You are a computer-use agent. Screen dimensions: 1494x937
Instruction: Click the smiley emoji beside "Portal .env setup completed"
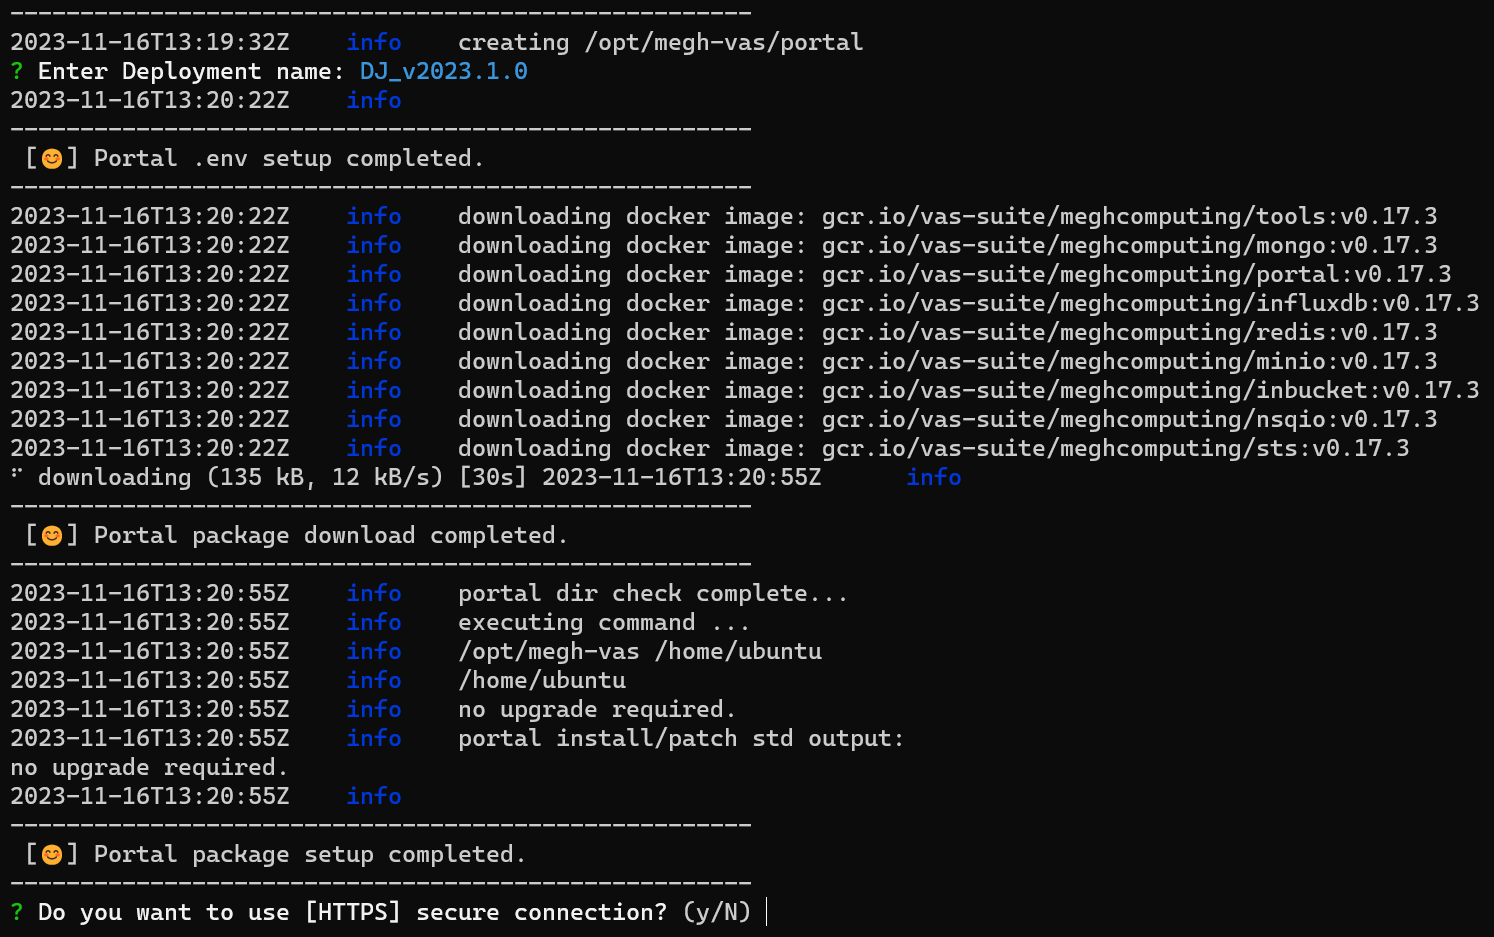tap(52, 159)
